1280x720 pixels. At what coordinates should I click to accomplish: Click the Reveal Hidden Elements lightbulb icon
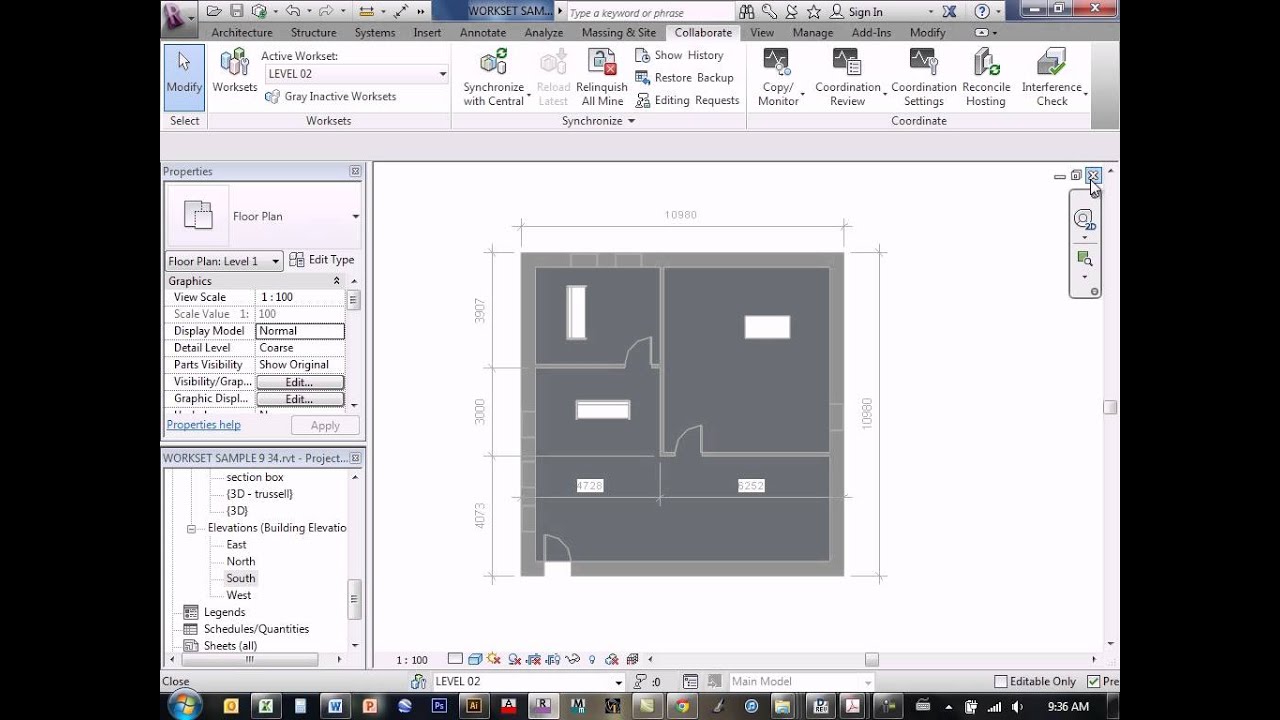pyautogui.click(x=592, y=659)
